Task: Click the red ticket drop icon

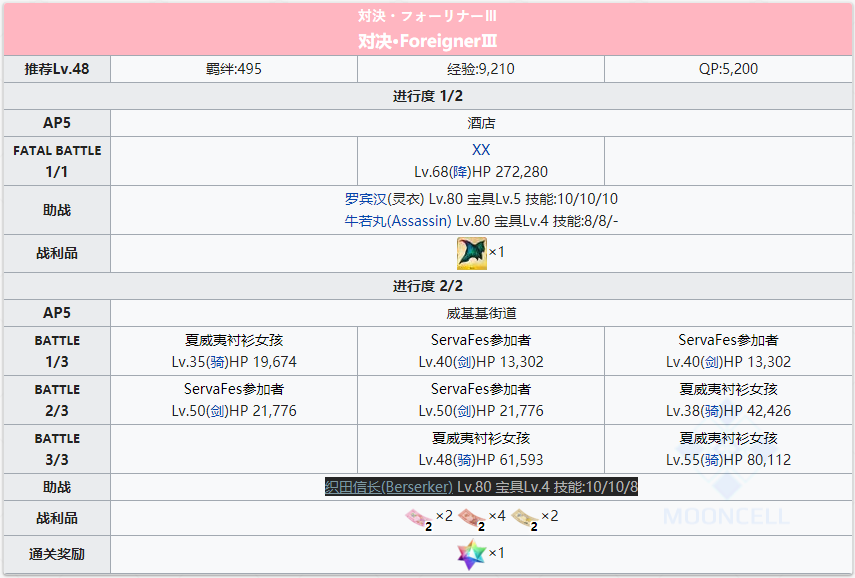Action: [x=472, y=519]
